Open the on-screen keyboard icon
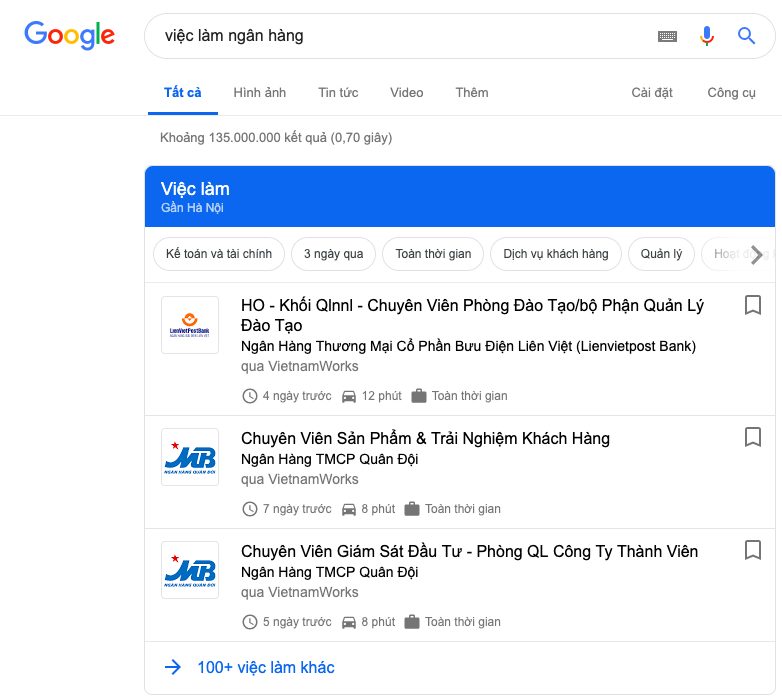782x700 pixels. 667,36
